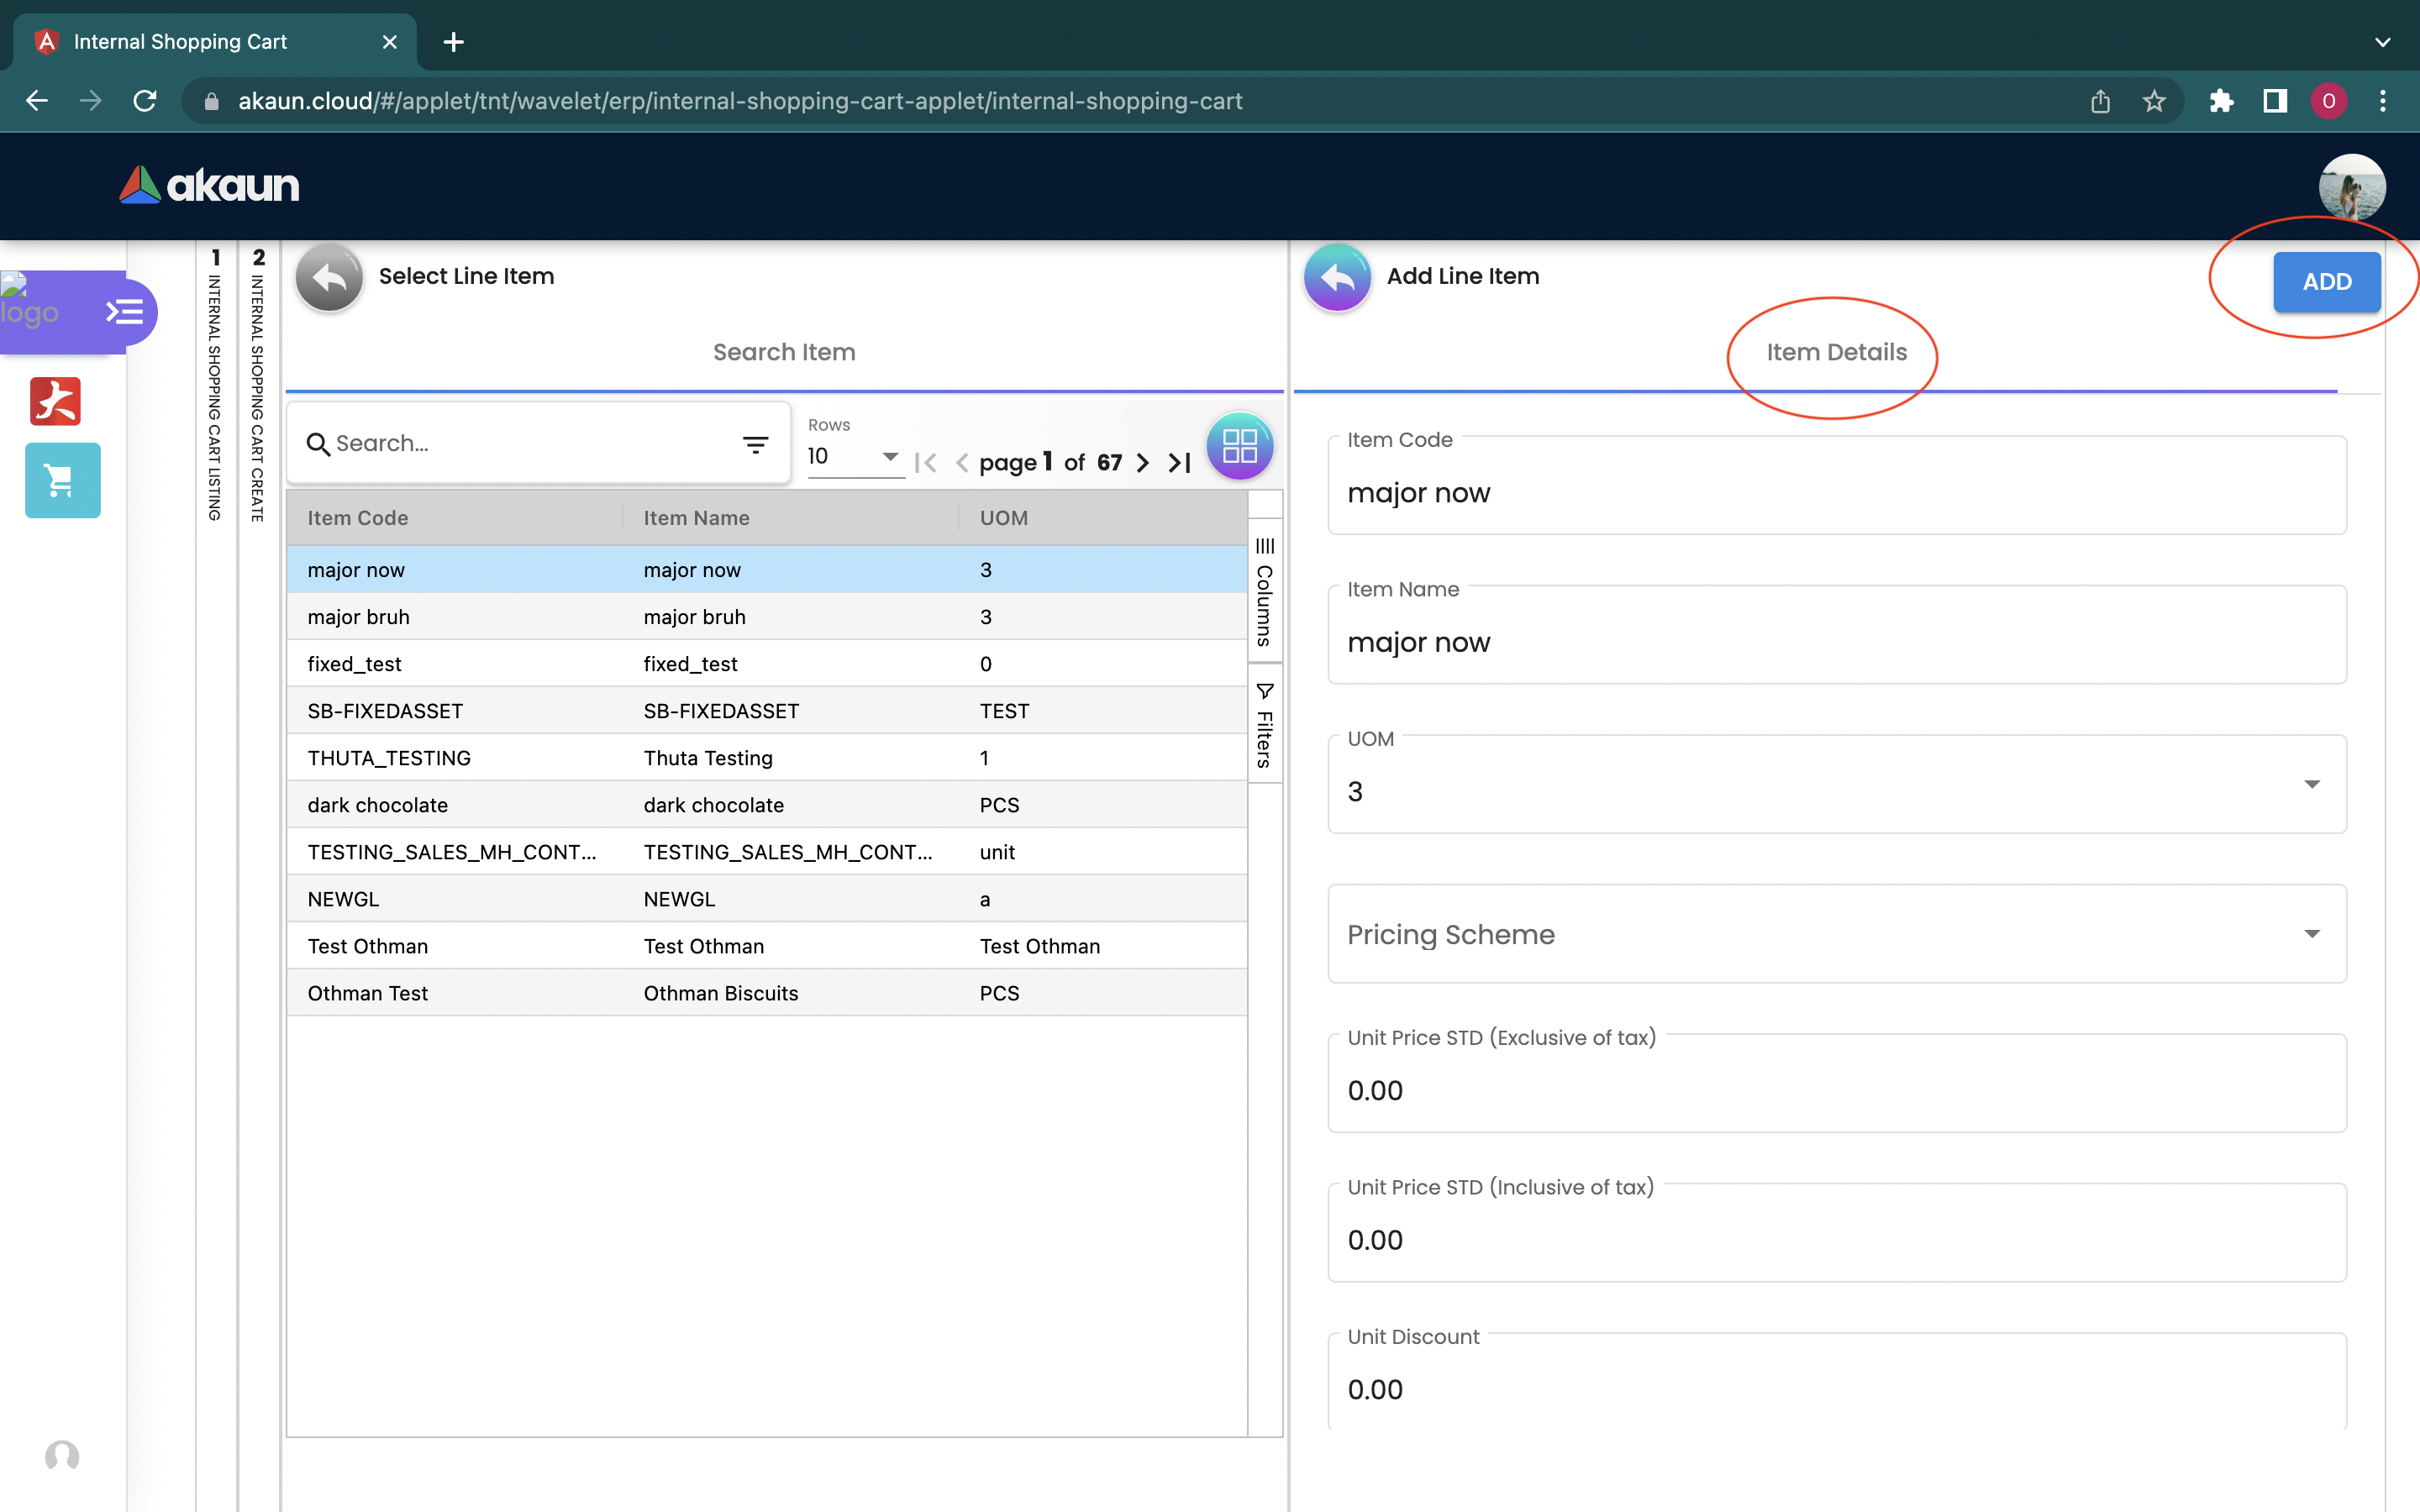The image size is (2420, 1512).
Task: Click the ADD button
Action: pyautogui.click(x=2326, y=282)
